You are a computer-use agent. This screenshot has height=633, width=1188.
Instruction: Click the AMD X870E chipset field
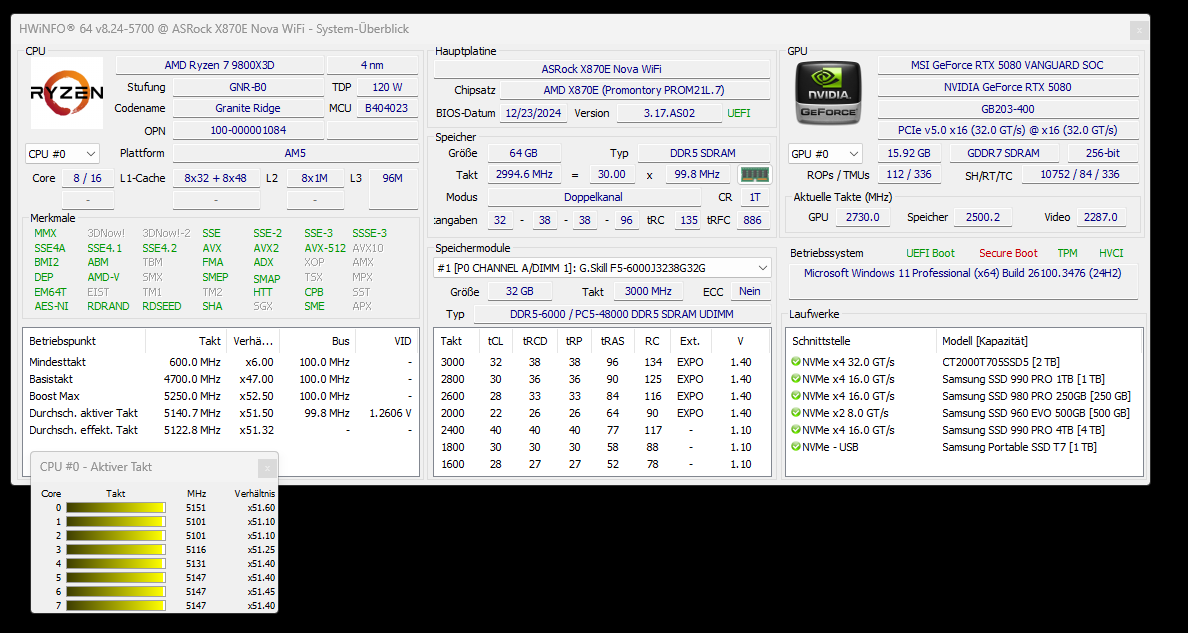point(633,90)
